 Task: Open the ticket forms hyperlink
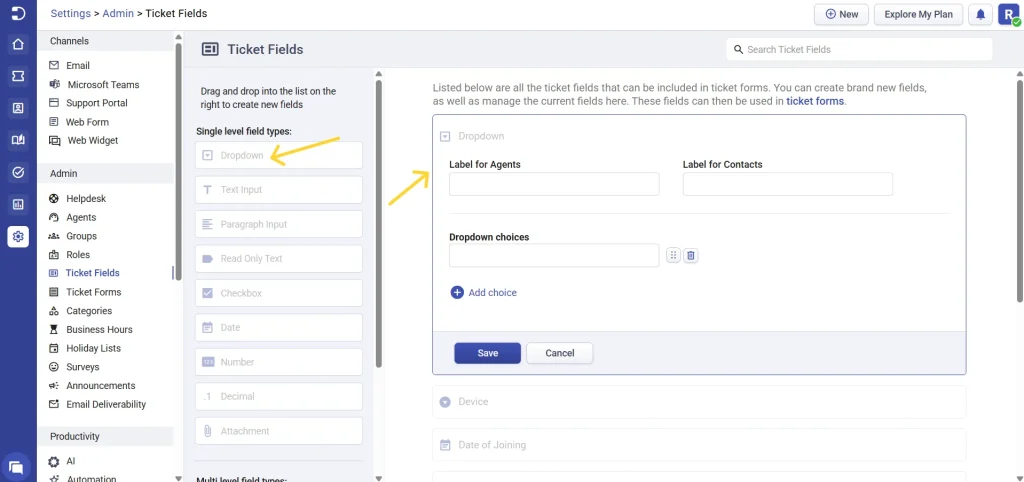(815, 101)
